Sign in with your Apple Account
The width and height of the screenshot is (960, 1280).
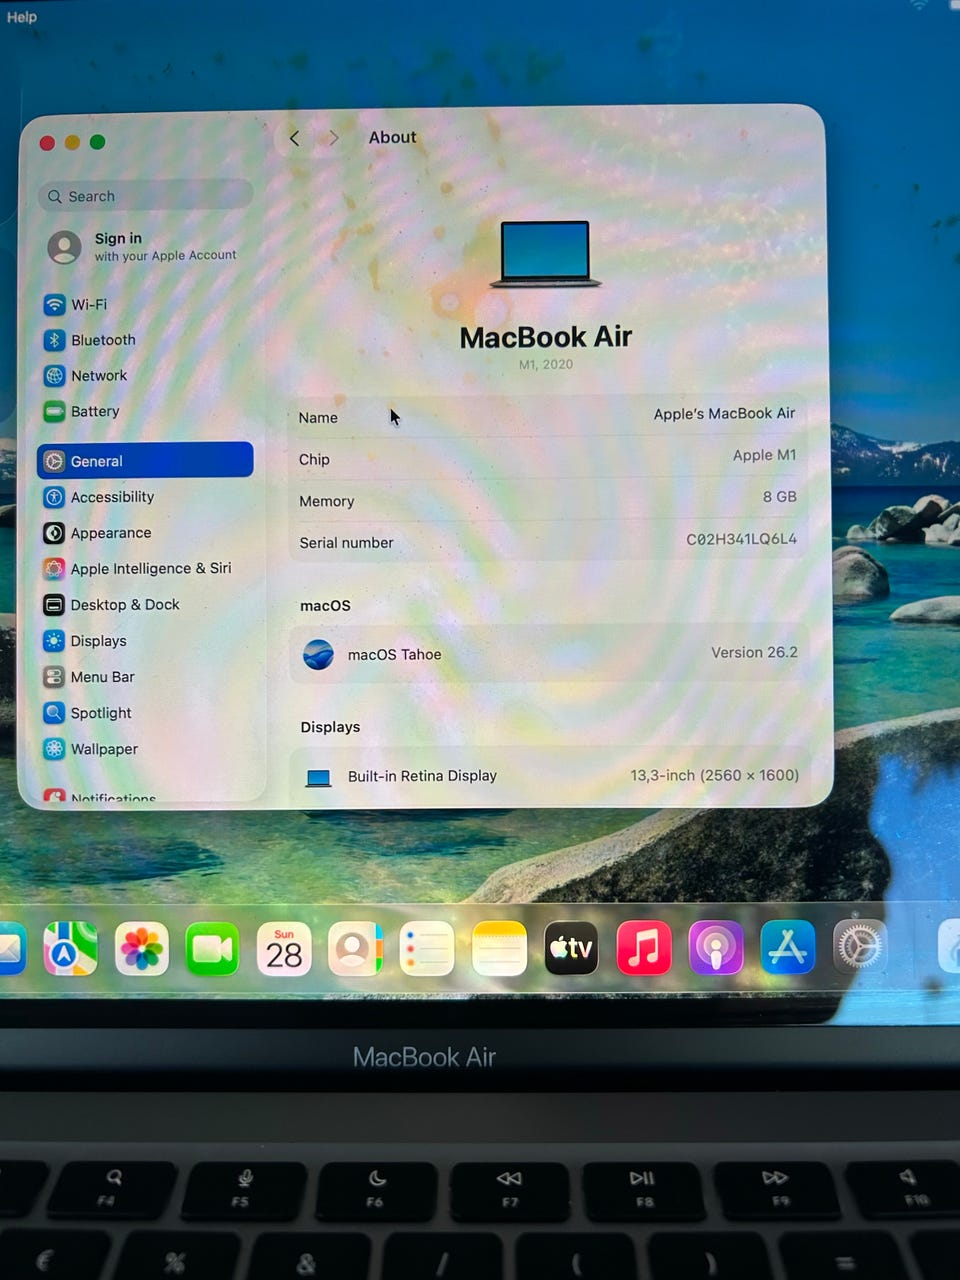[143, 246]
